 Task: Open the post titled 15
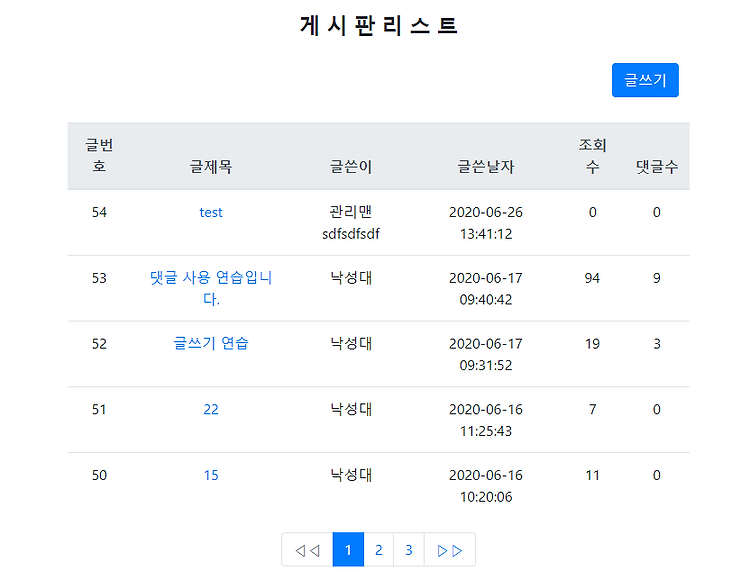tap(211, 475)
